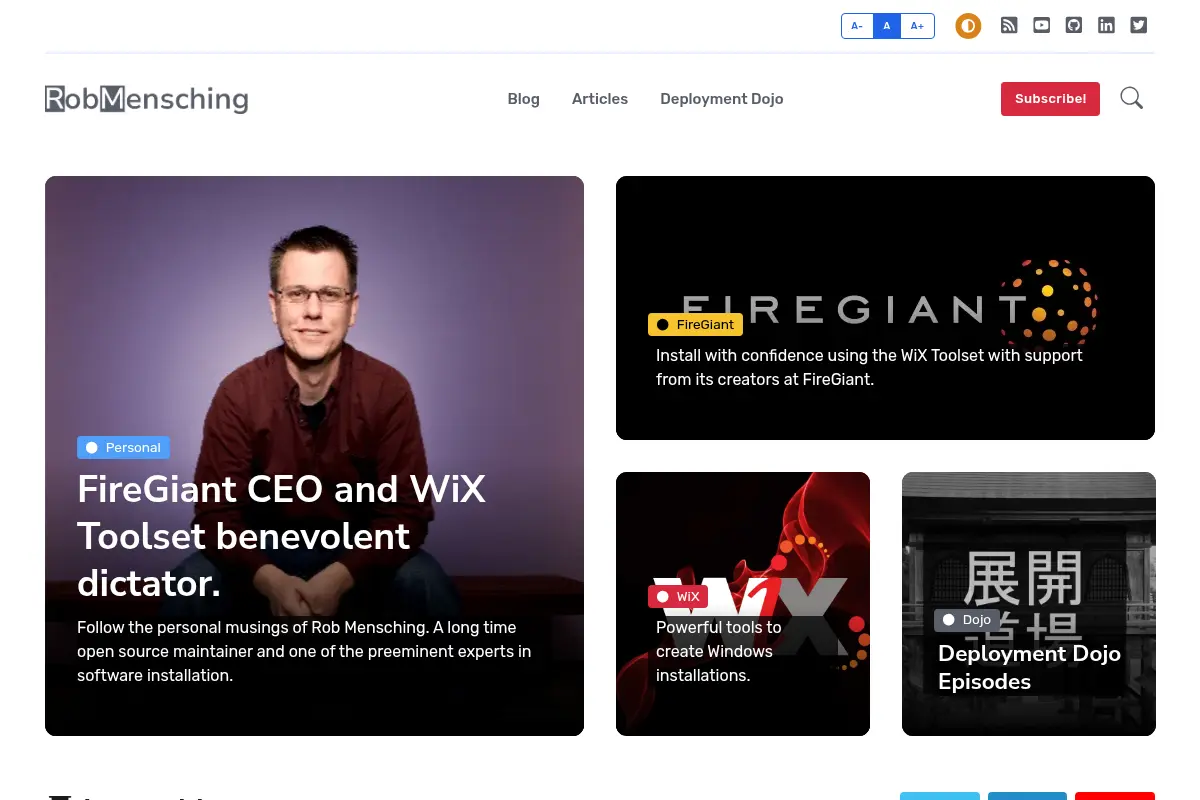This screenshot has height=800, width=1200.
Task: Open the GitHub profile icon
Action: pos(1074,26)
